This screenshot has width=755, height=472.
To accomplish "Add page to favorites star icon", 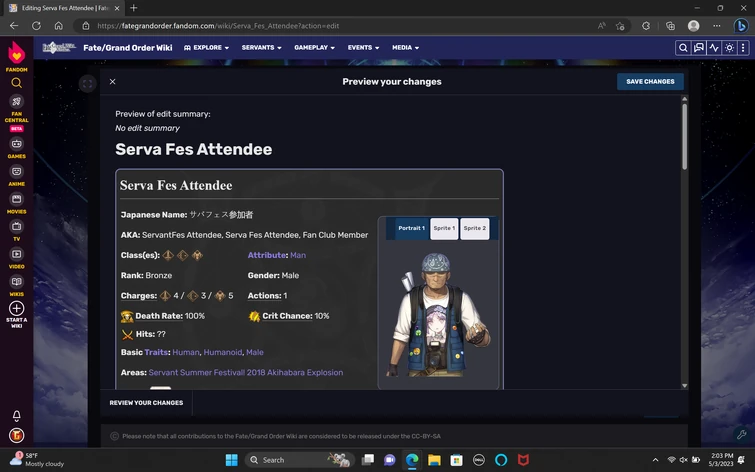I will pos(620,26).
